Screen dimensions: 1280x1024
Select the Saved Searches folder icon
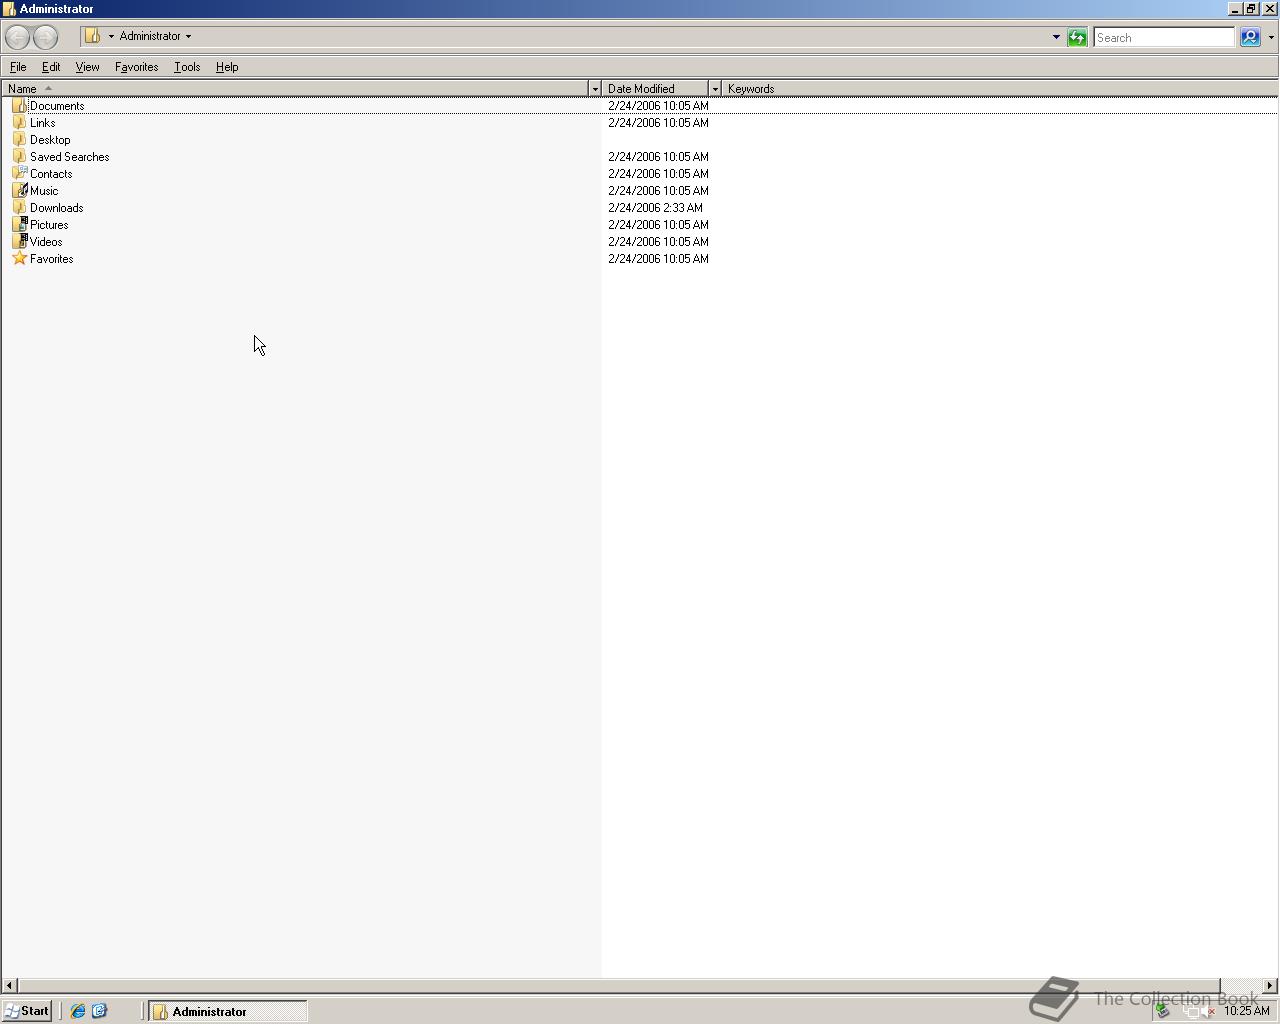[x=19, y=156]
